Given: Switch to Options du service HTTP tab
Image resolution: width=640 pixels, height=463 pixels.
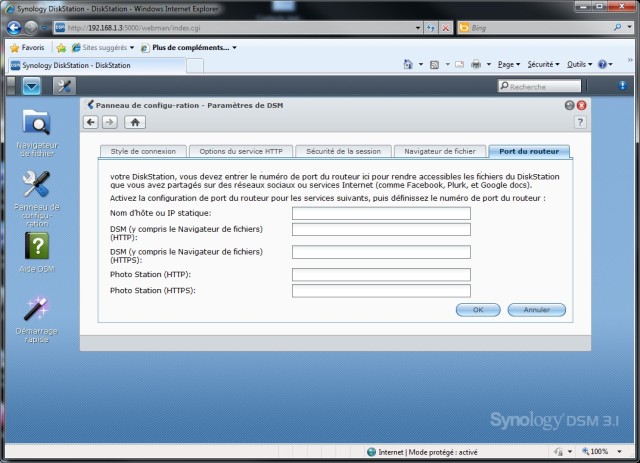Looking at the screenshot, I should [241, 151].
